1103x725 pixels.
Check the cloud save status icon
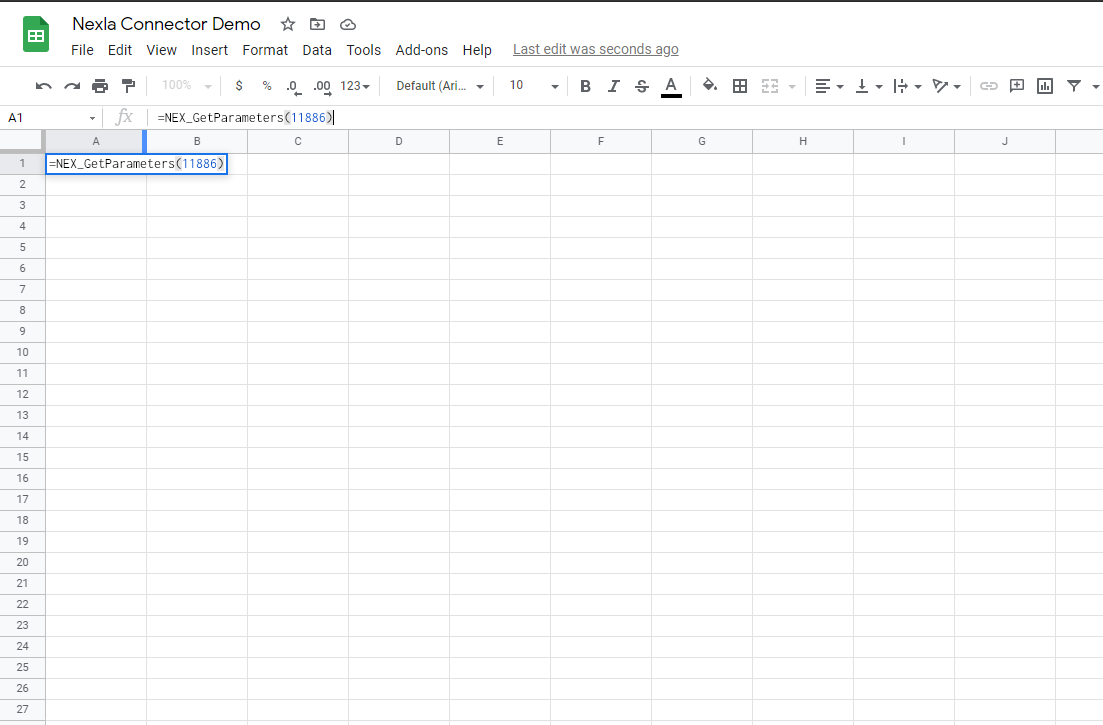348,25
